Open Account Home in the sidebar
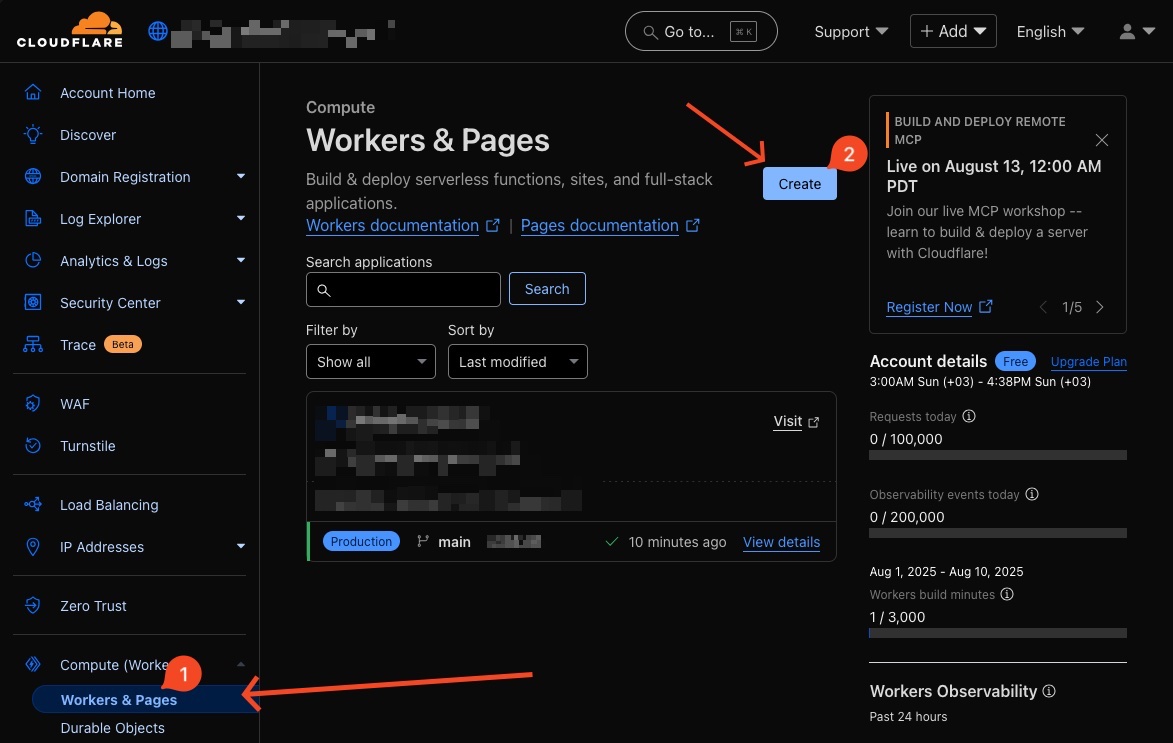Screen dimensions: 1173x743 point(108,93)
